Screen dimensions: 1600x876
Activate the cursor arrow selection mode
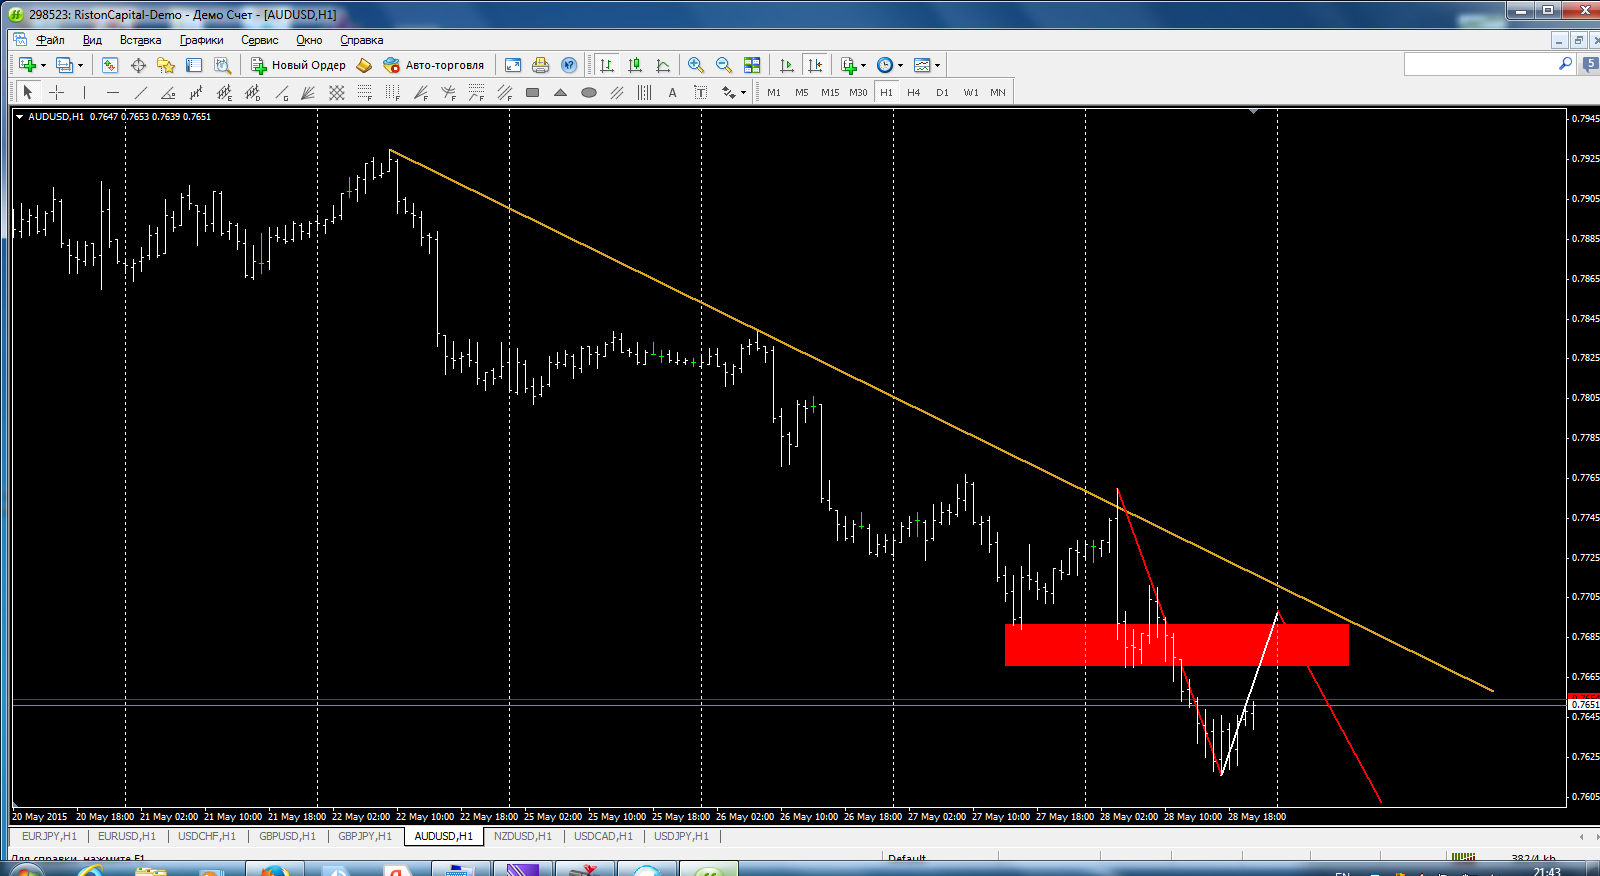coord(28,93)
